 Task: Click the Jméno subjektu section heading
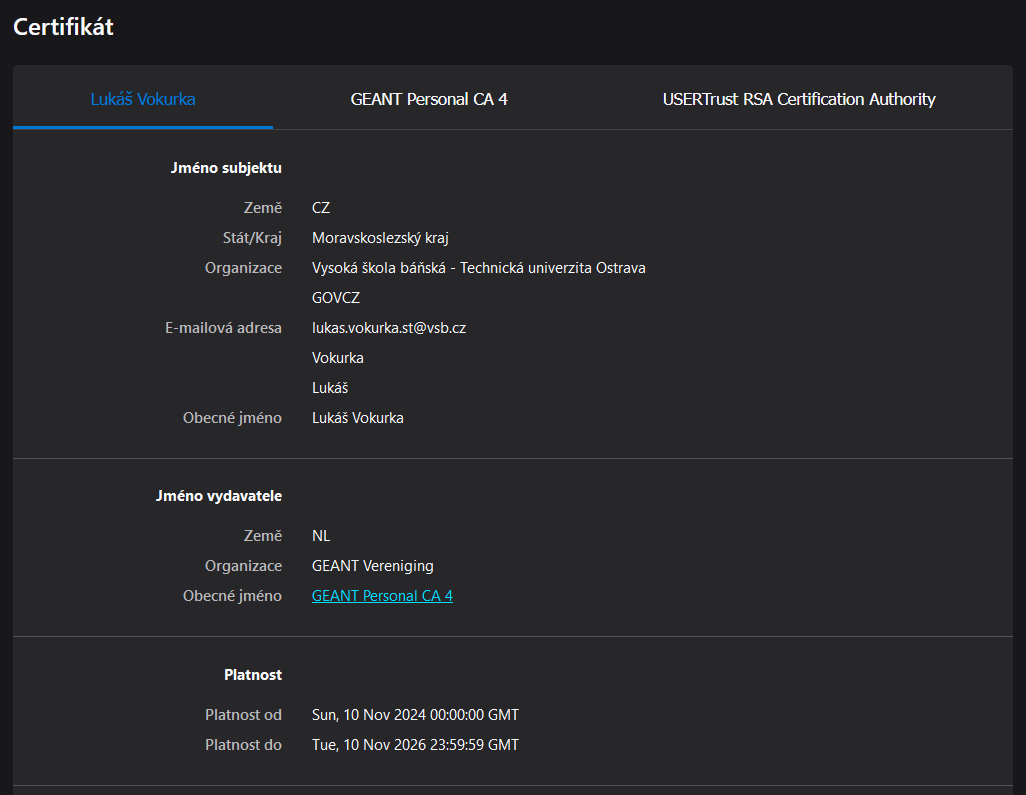click(x=226, y=168)
